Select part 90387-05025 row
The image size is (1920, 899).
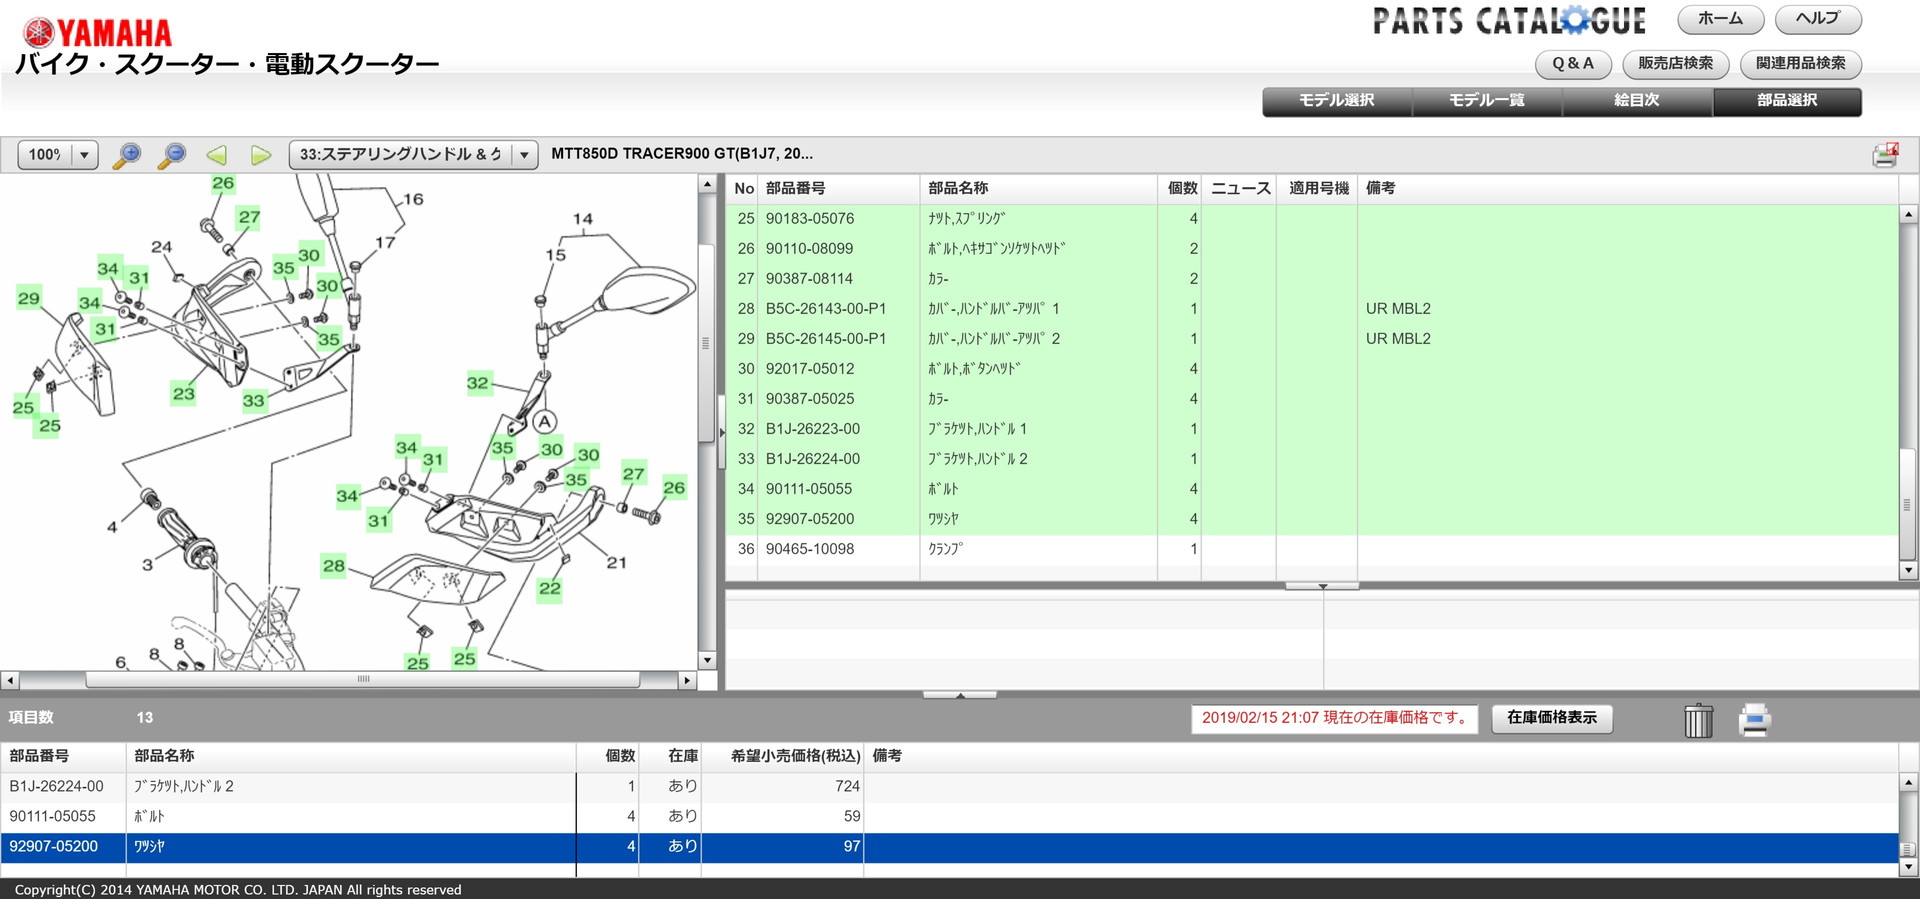pyautogui.click(x=1312, y=399)
